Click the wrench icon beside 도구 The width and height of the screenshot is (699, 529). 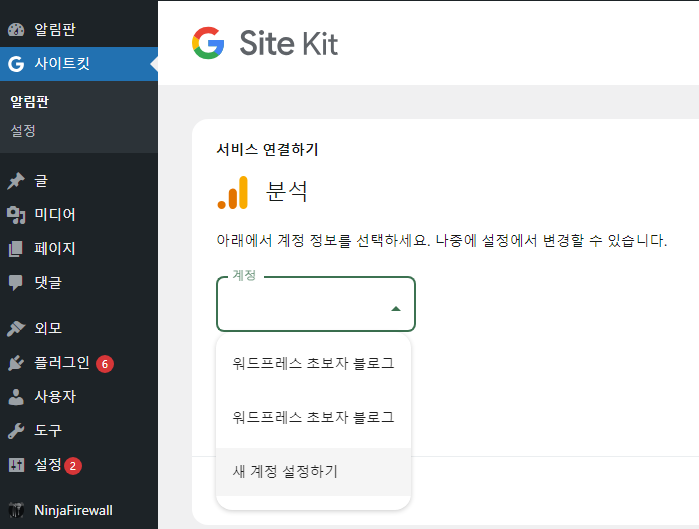[16, 431]
